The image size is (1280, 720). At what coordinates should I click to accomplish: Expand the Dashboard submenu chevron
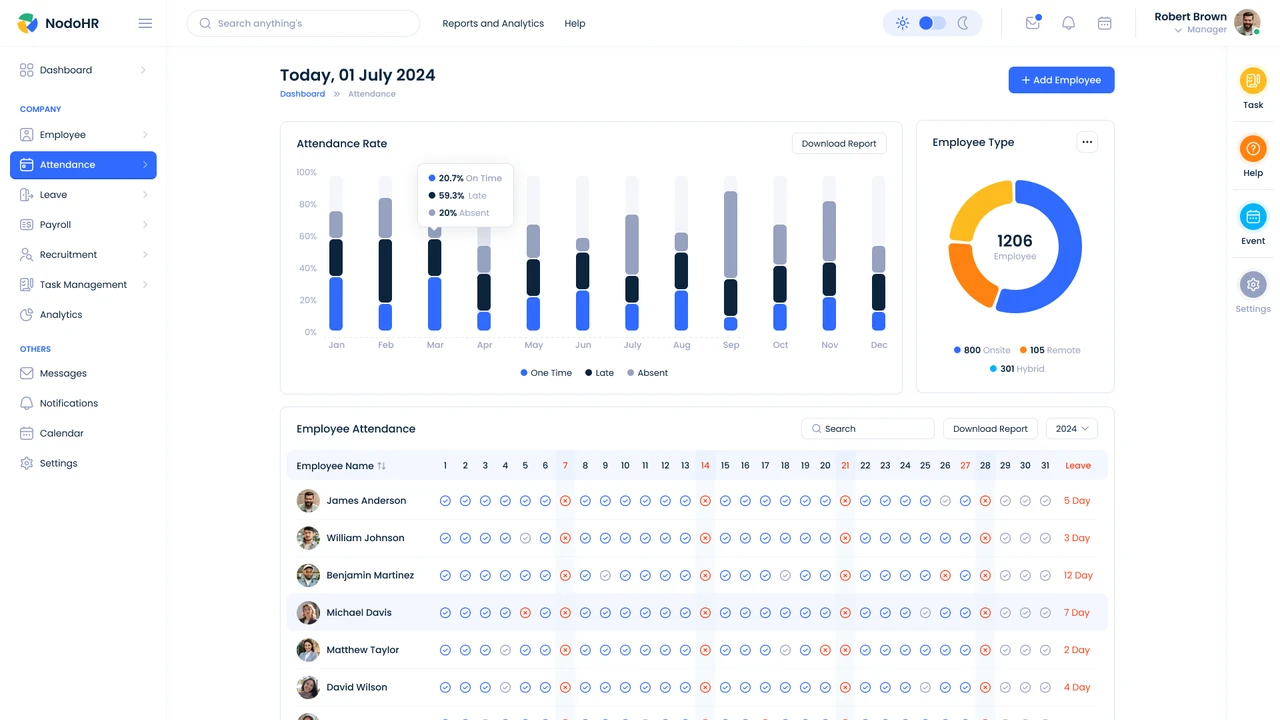point(143,70)
